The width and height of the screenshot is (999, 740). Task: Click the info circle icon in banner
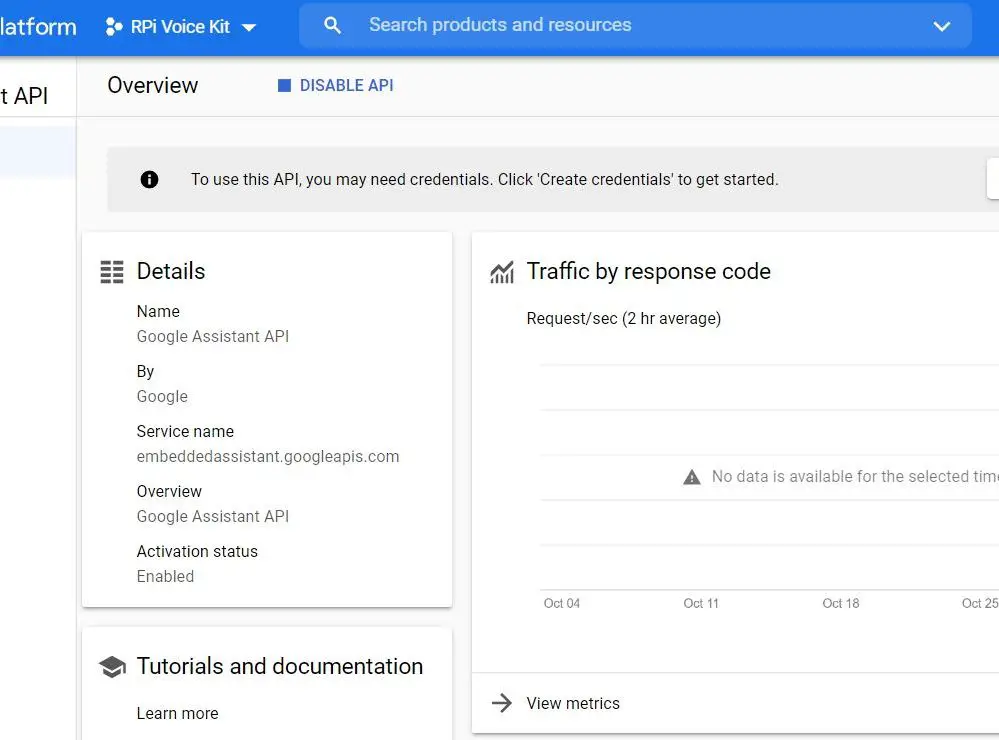click(149, 180)
